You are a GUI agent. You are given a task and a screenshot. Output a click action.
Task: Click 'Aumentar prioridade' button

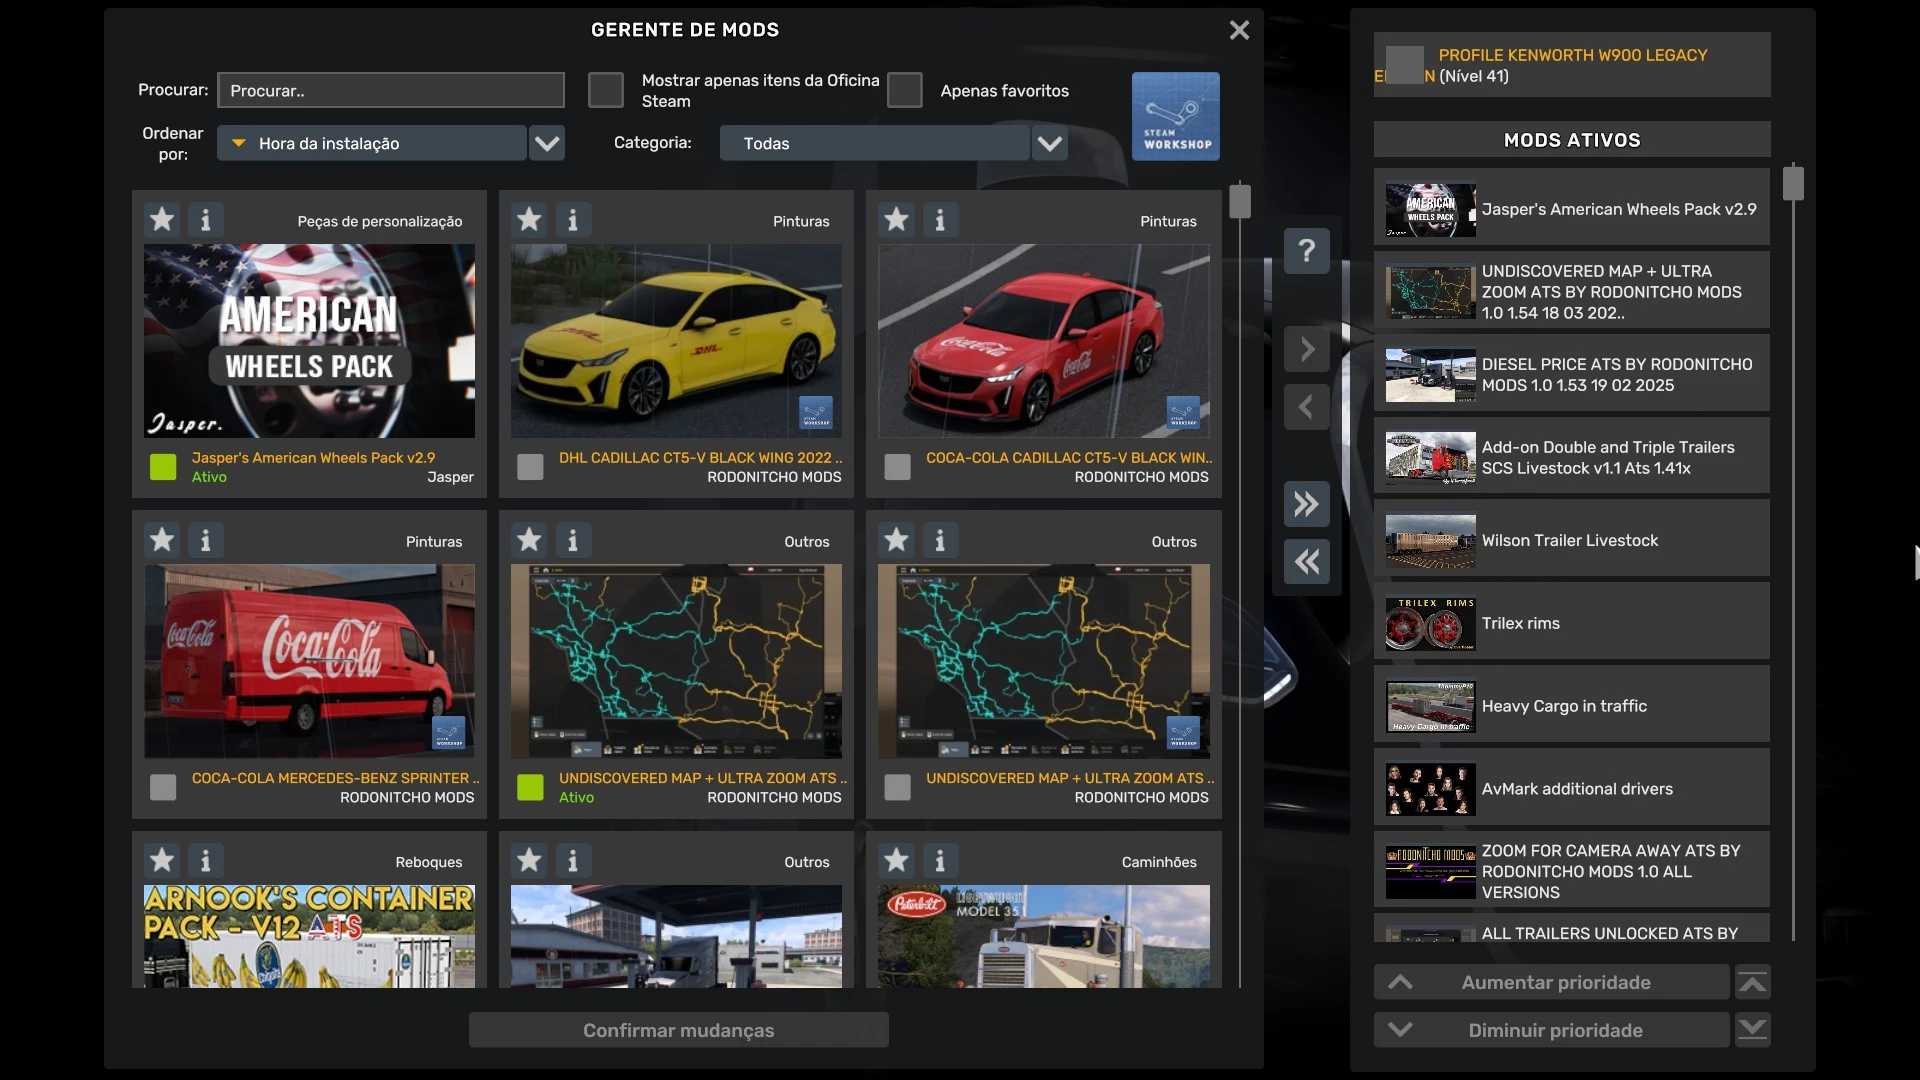click(x=1553, y=983)
